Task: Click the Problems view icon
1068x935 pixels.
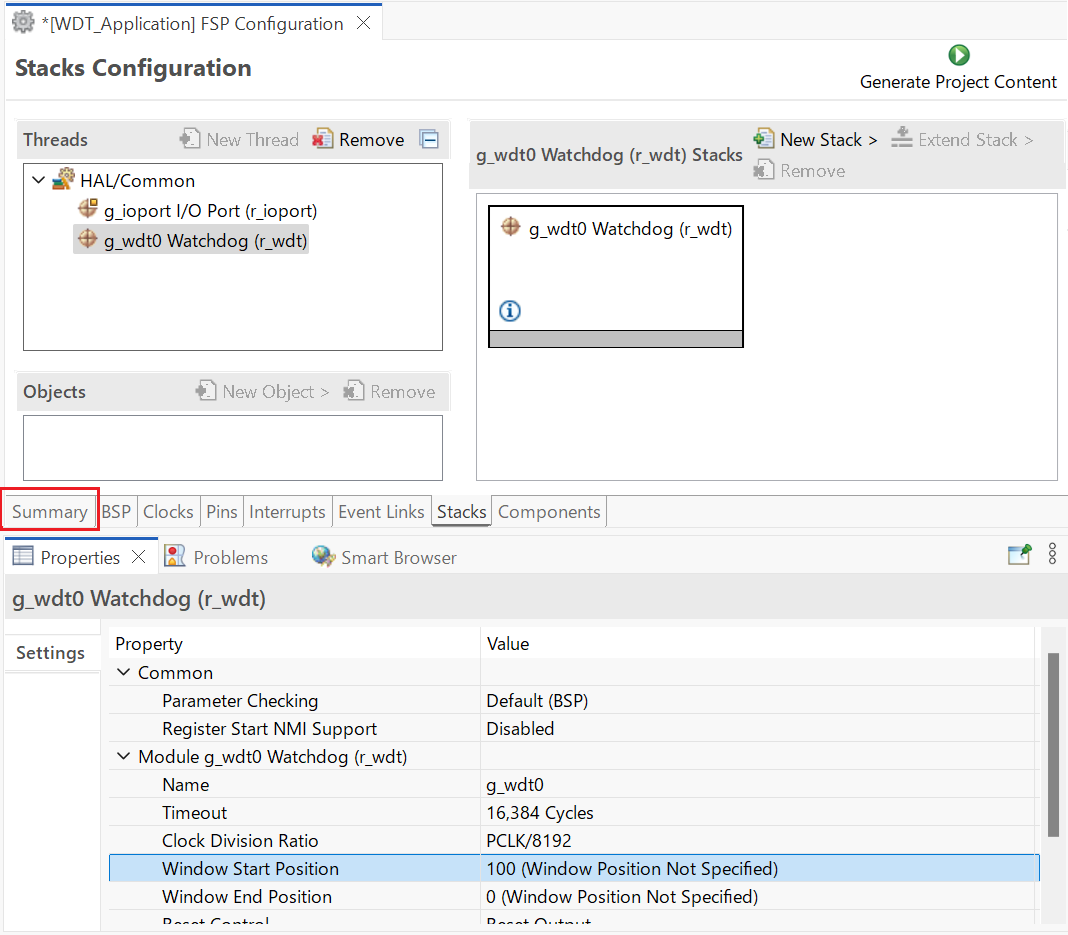Action: pos(174,556)
